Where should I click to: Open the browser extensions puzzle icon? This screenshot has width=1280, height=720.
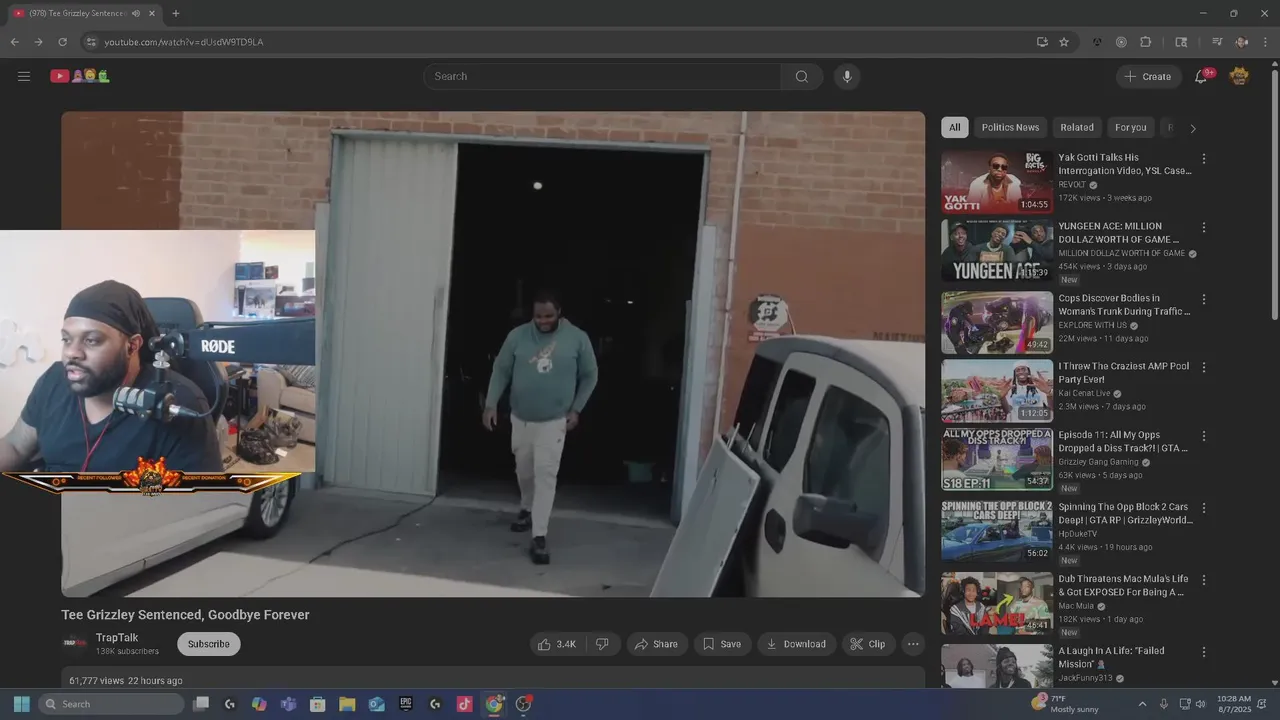pos(1146,42)
